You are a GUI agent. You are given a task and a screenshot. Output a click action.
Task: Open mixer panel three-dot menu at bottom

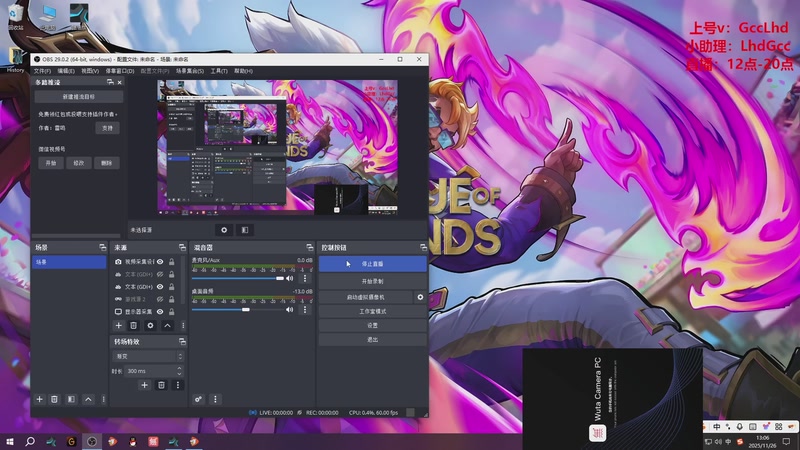coord(215,399)
